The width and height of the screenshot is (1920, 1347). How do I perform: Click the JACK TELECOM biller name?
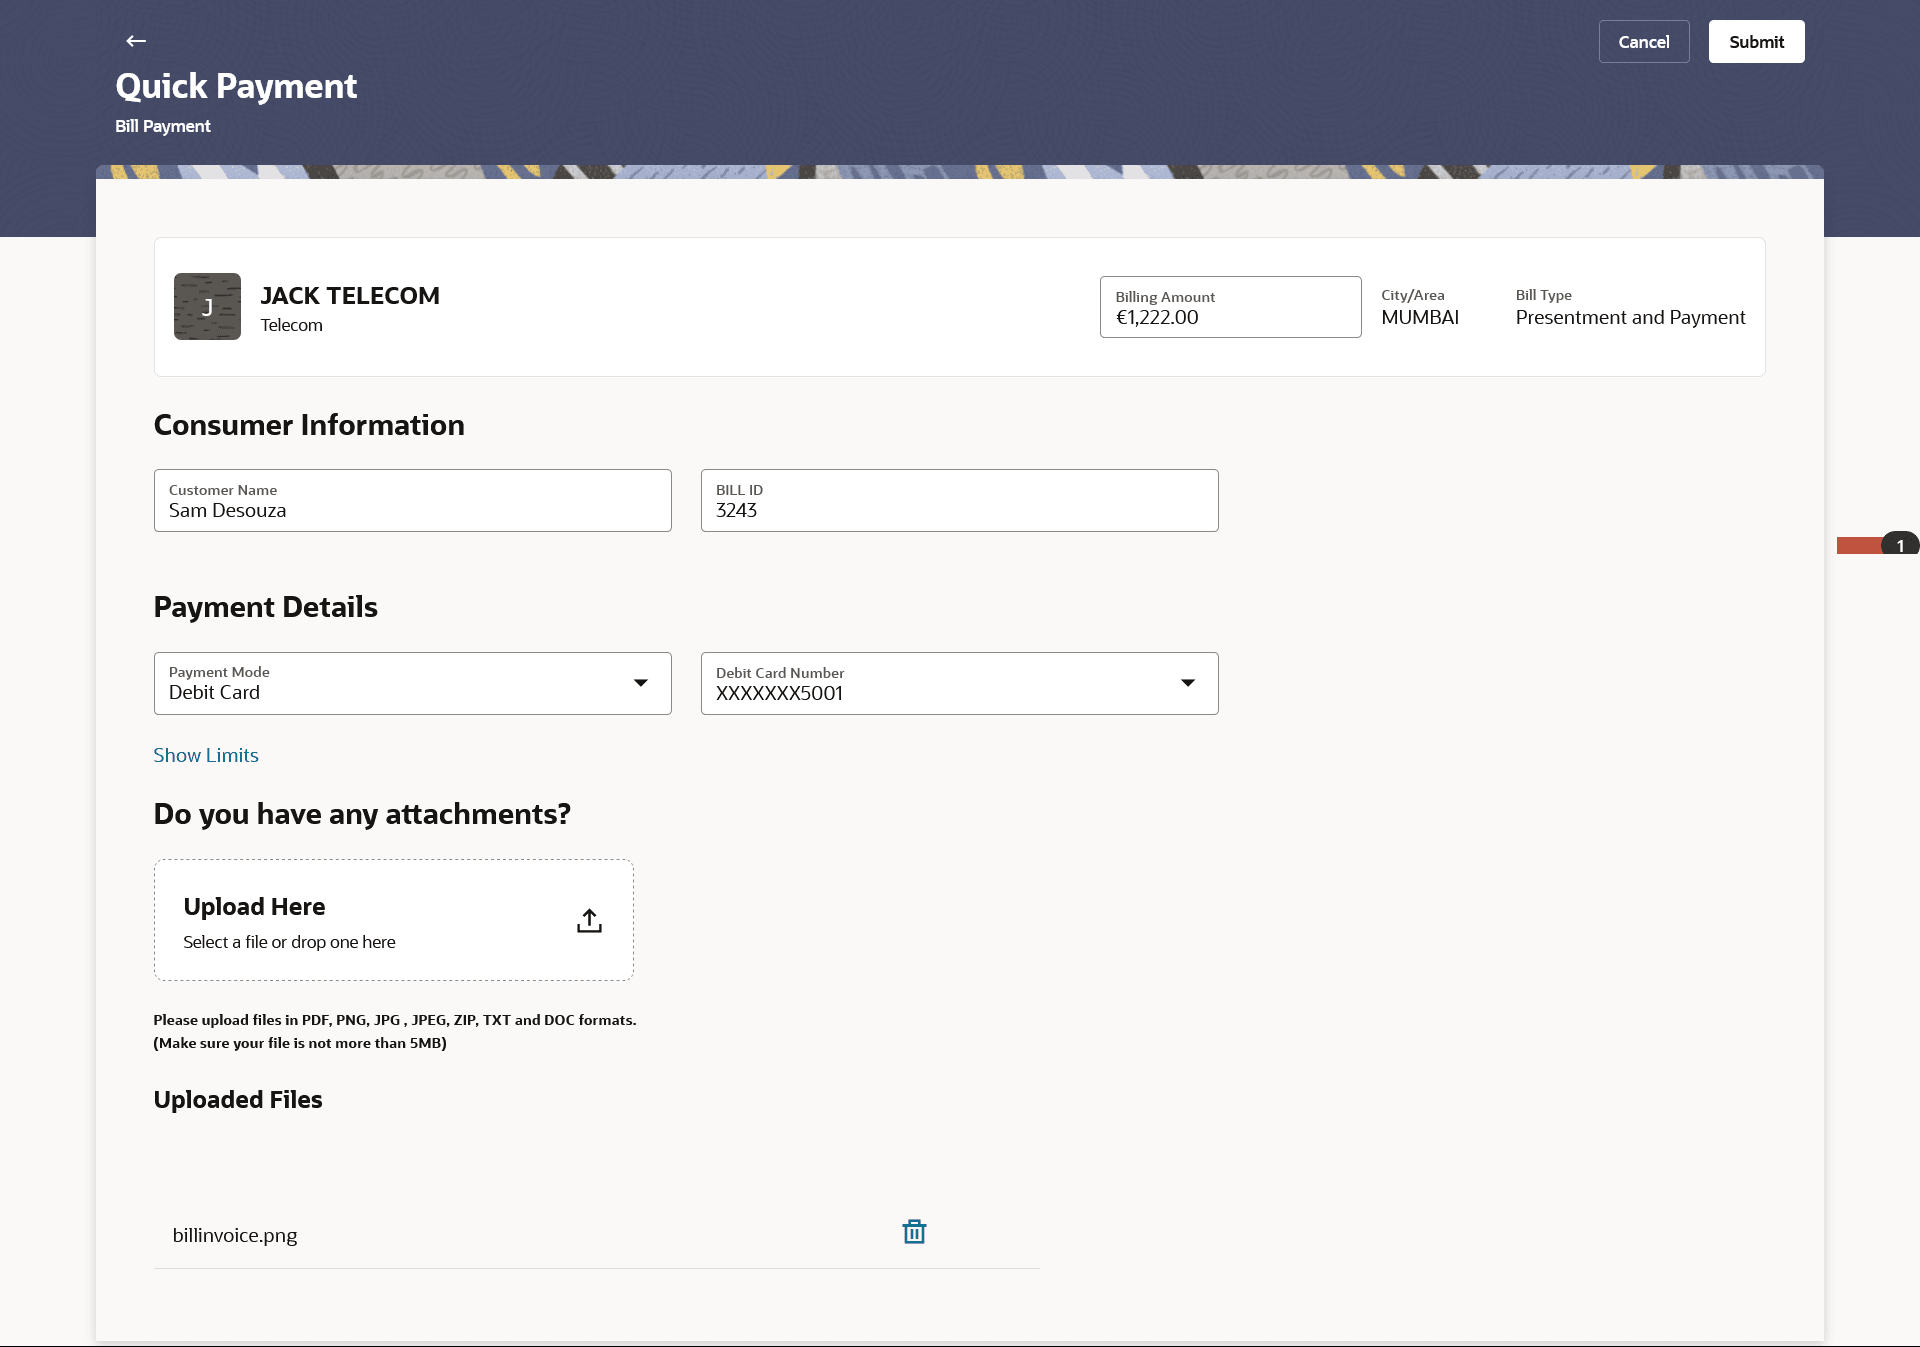pos(350,296)
